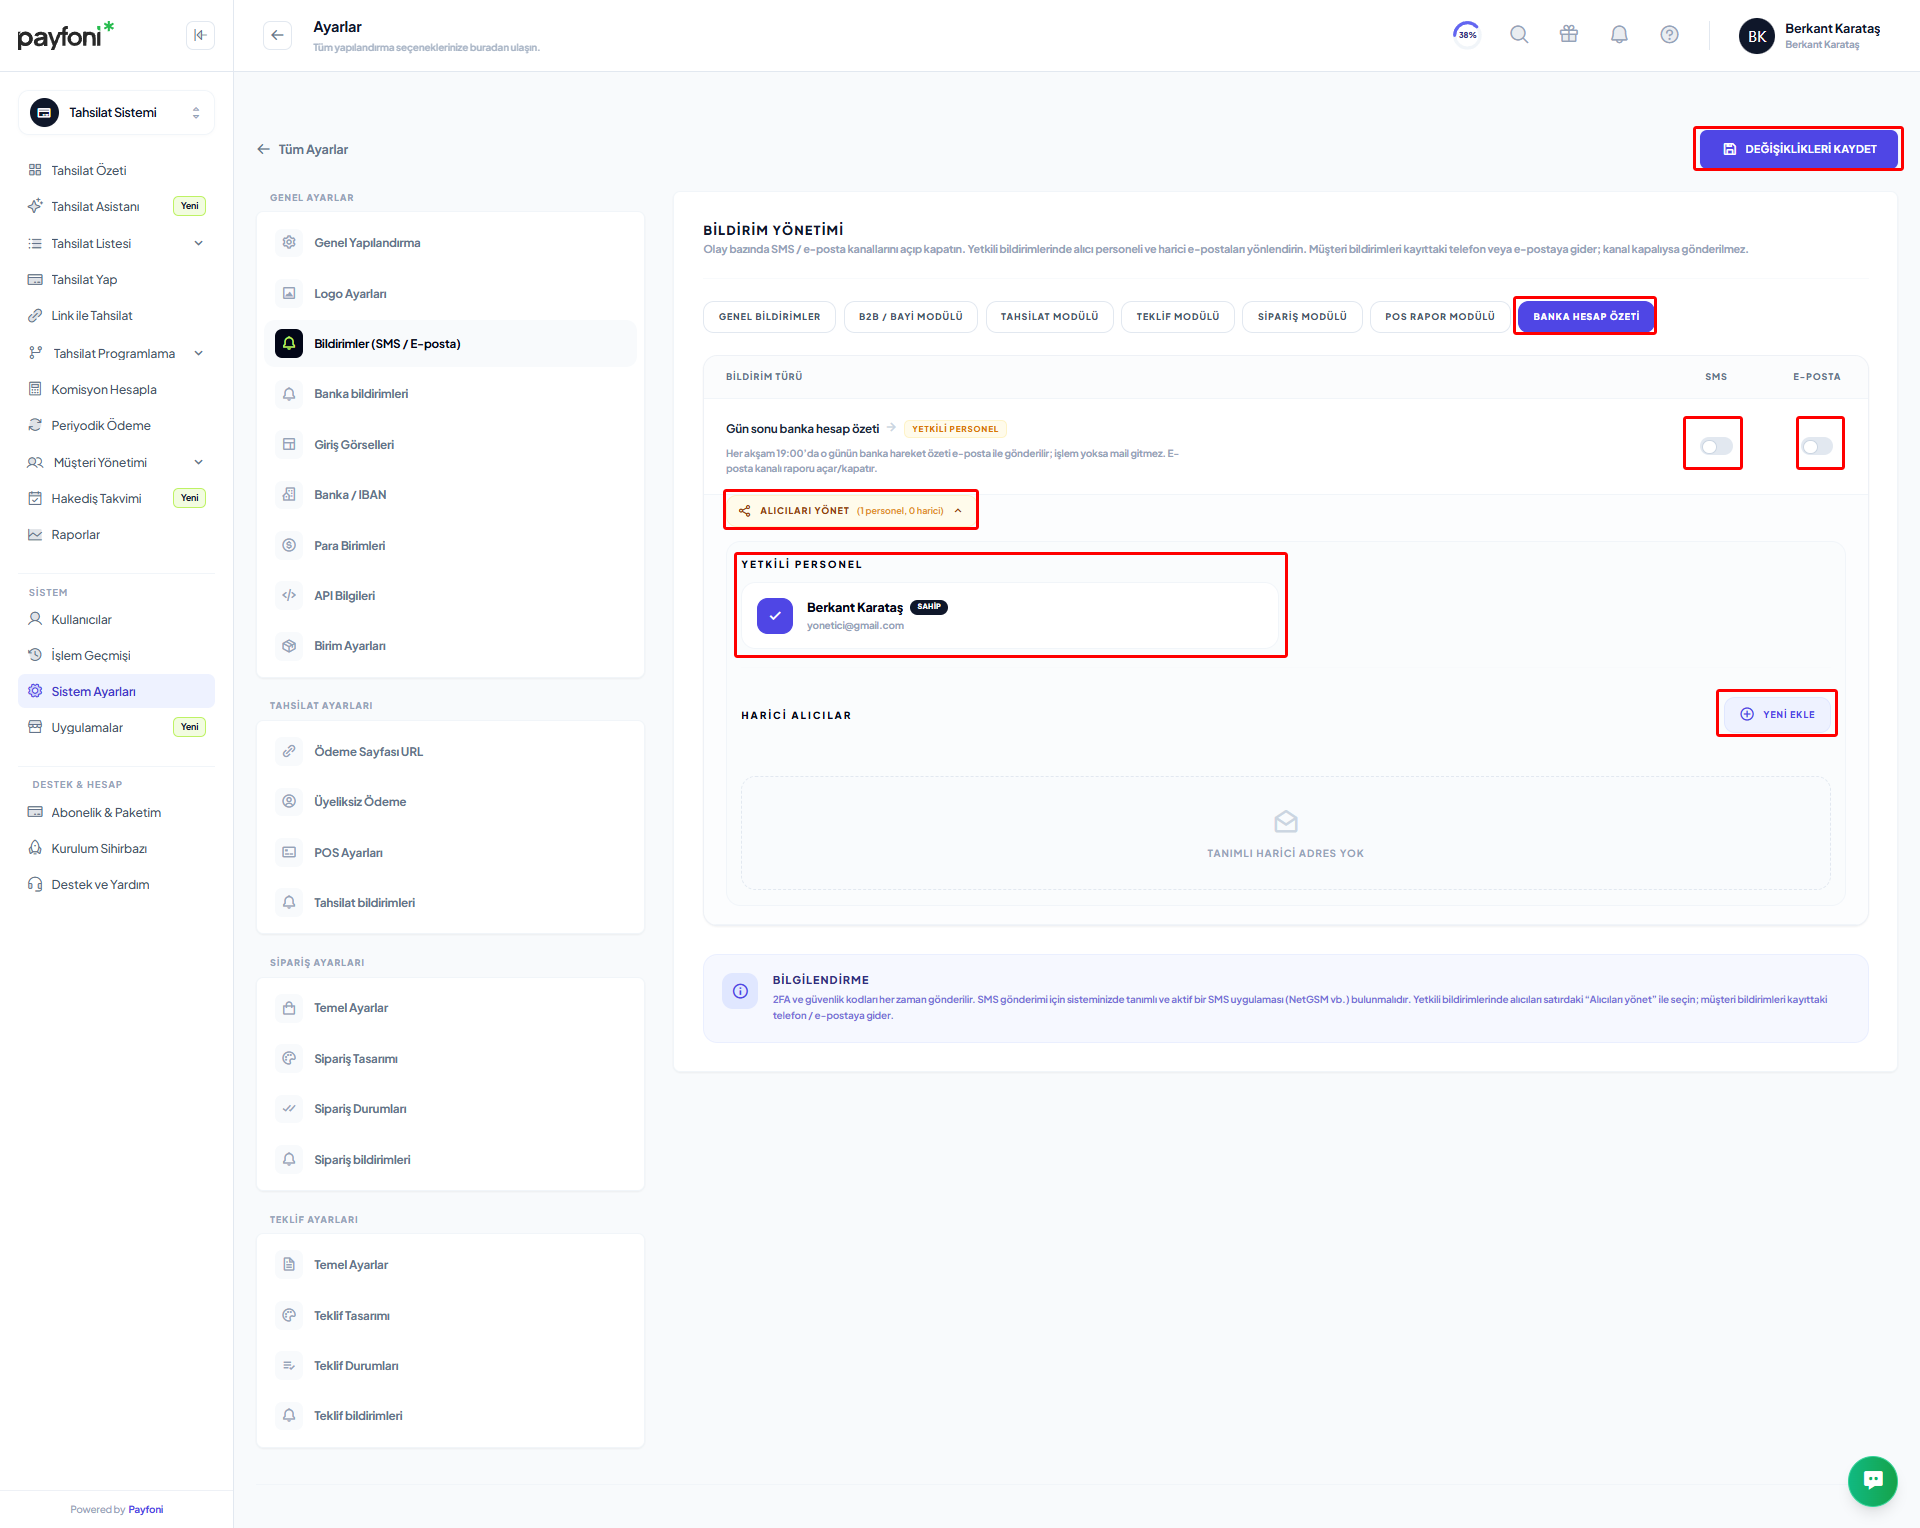Expand the Müşteri Yönetimi submenu
Screen dimensions: 1920x1528
tap(198, 462)
